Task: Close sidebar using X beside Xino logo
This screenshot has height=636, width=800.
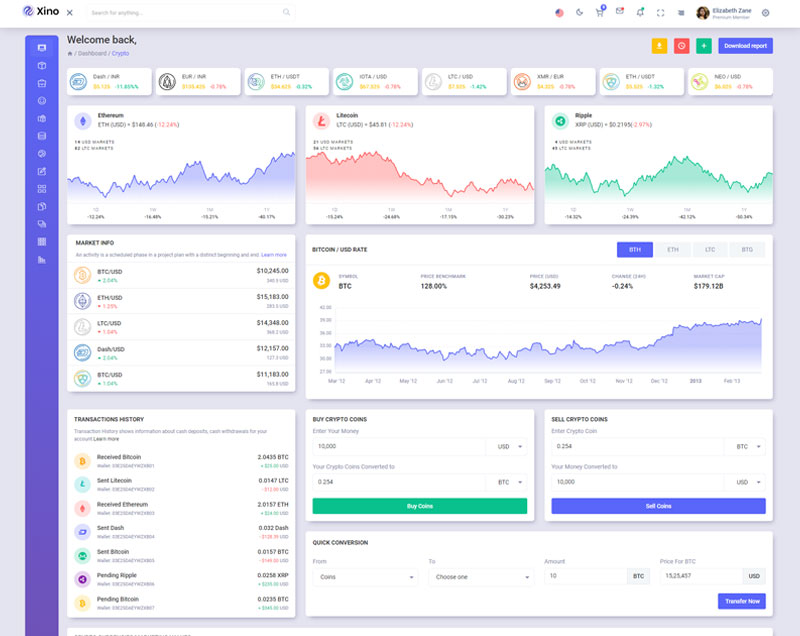Action: pos(69,13)
